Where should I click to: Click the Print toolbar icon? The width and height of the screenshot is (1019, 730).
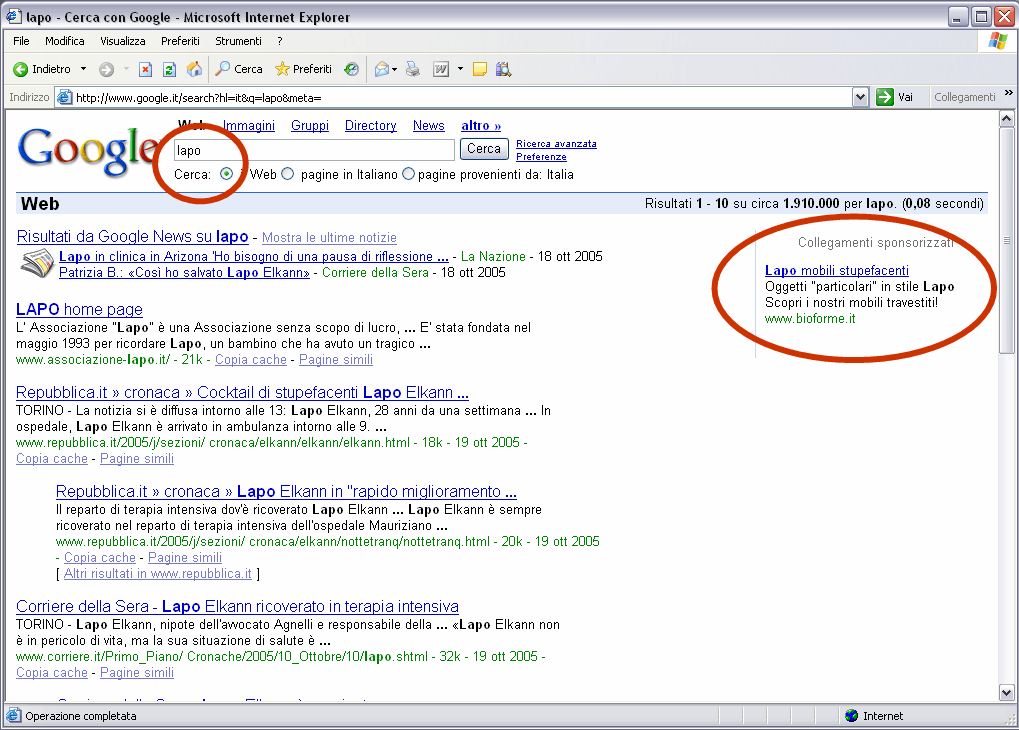pyautogui.click(x=413, y=69)
